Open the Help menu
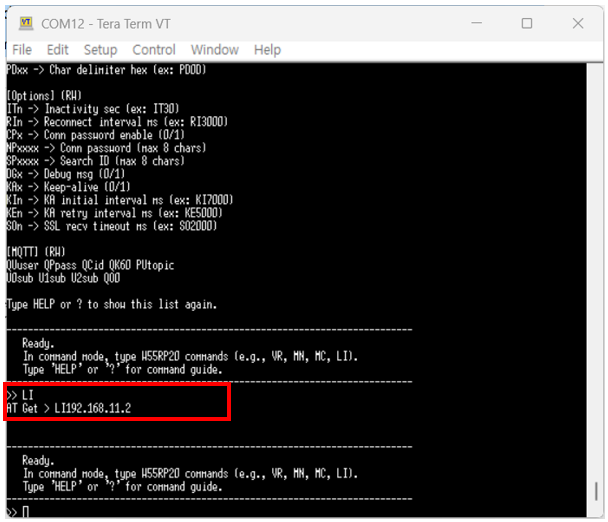 click(267, 49)
